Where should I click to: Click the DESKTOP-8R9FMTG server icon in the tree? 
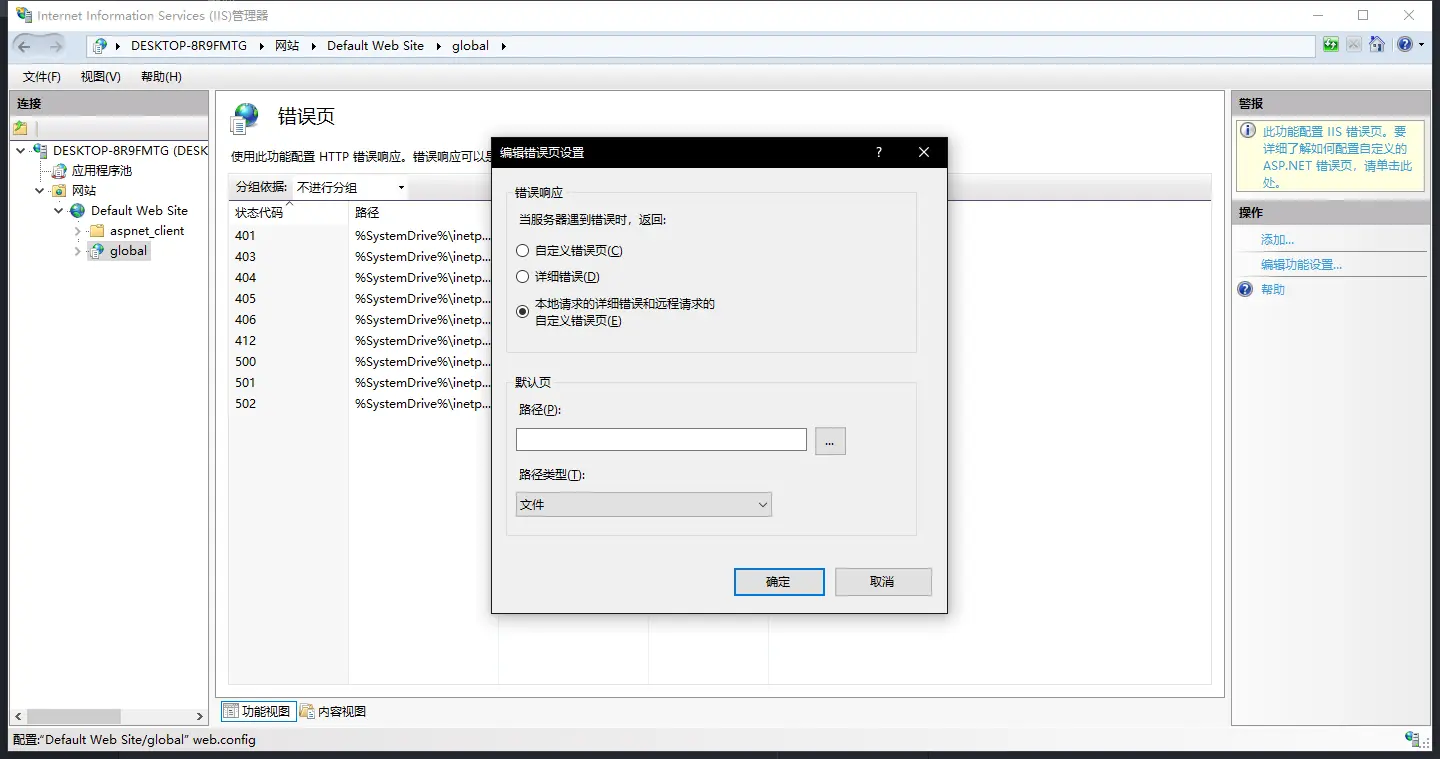coord(40,151)
